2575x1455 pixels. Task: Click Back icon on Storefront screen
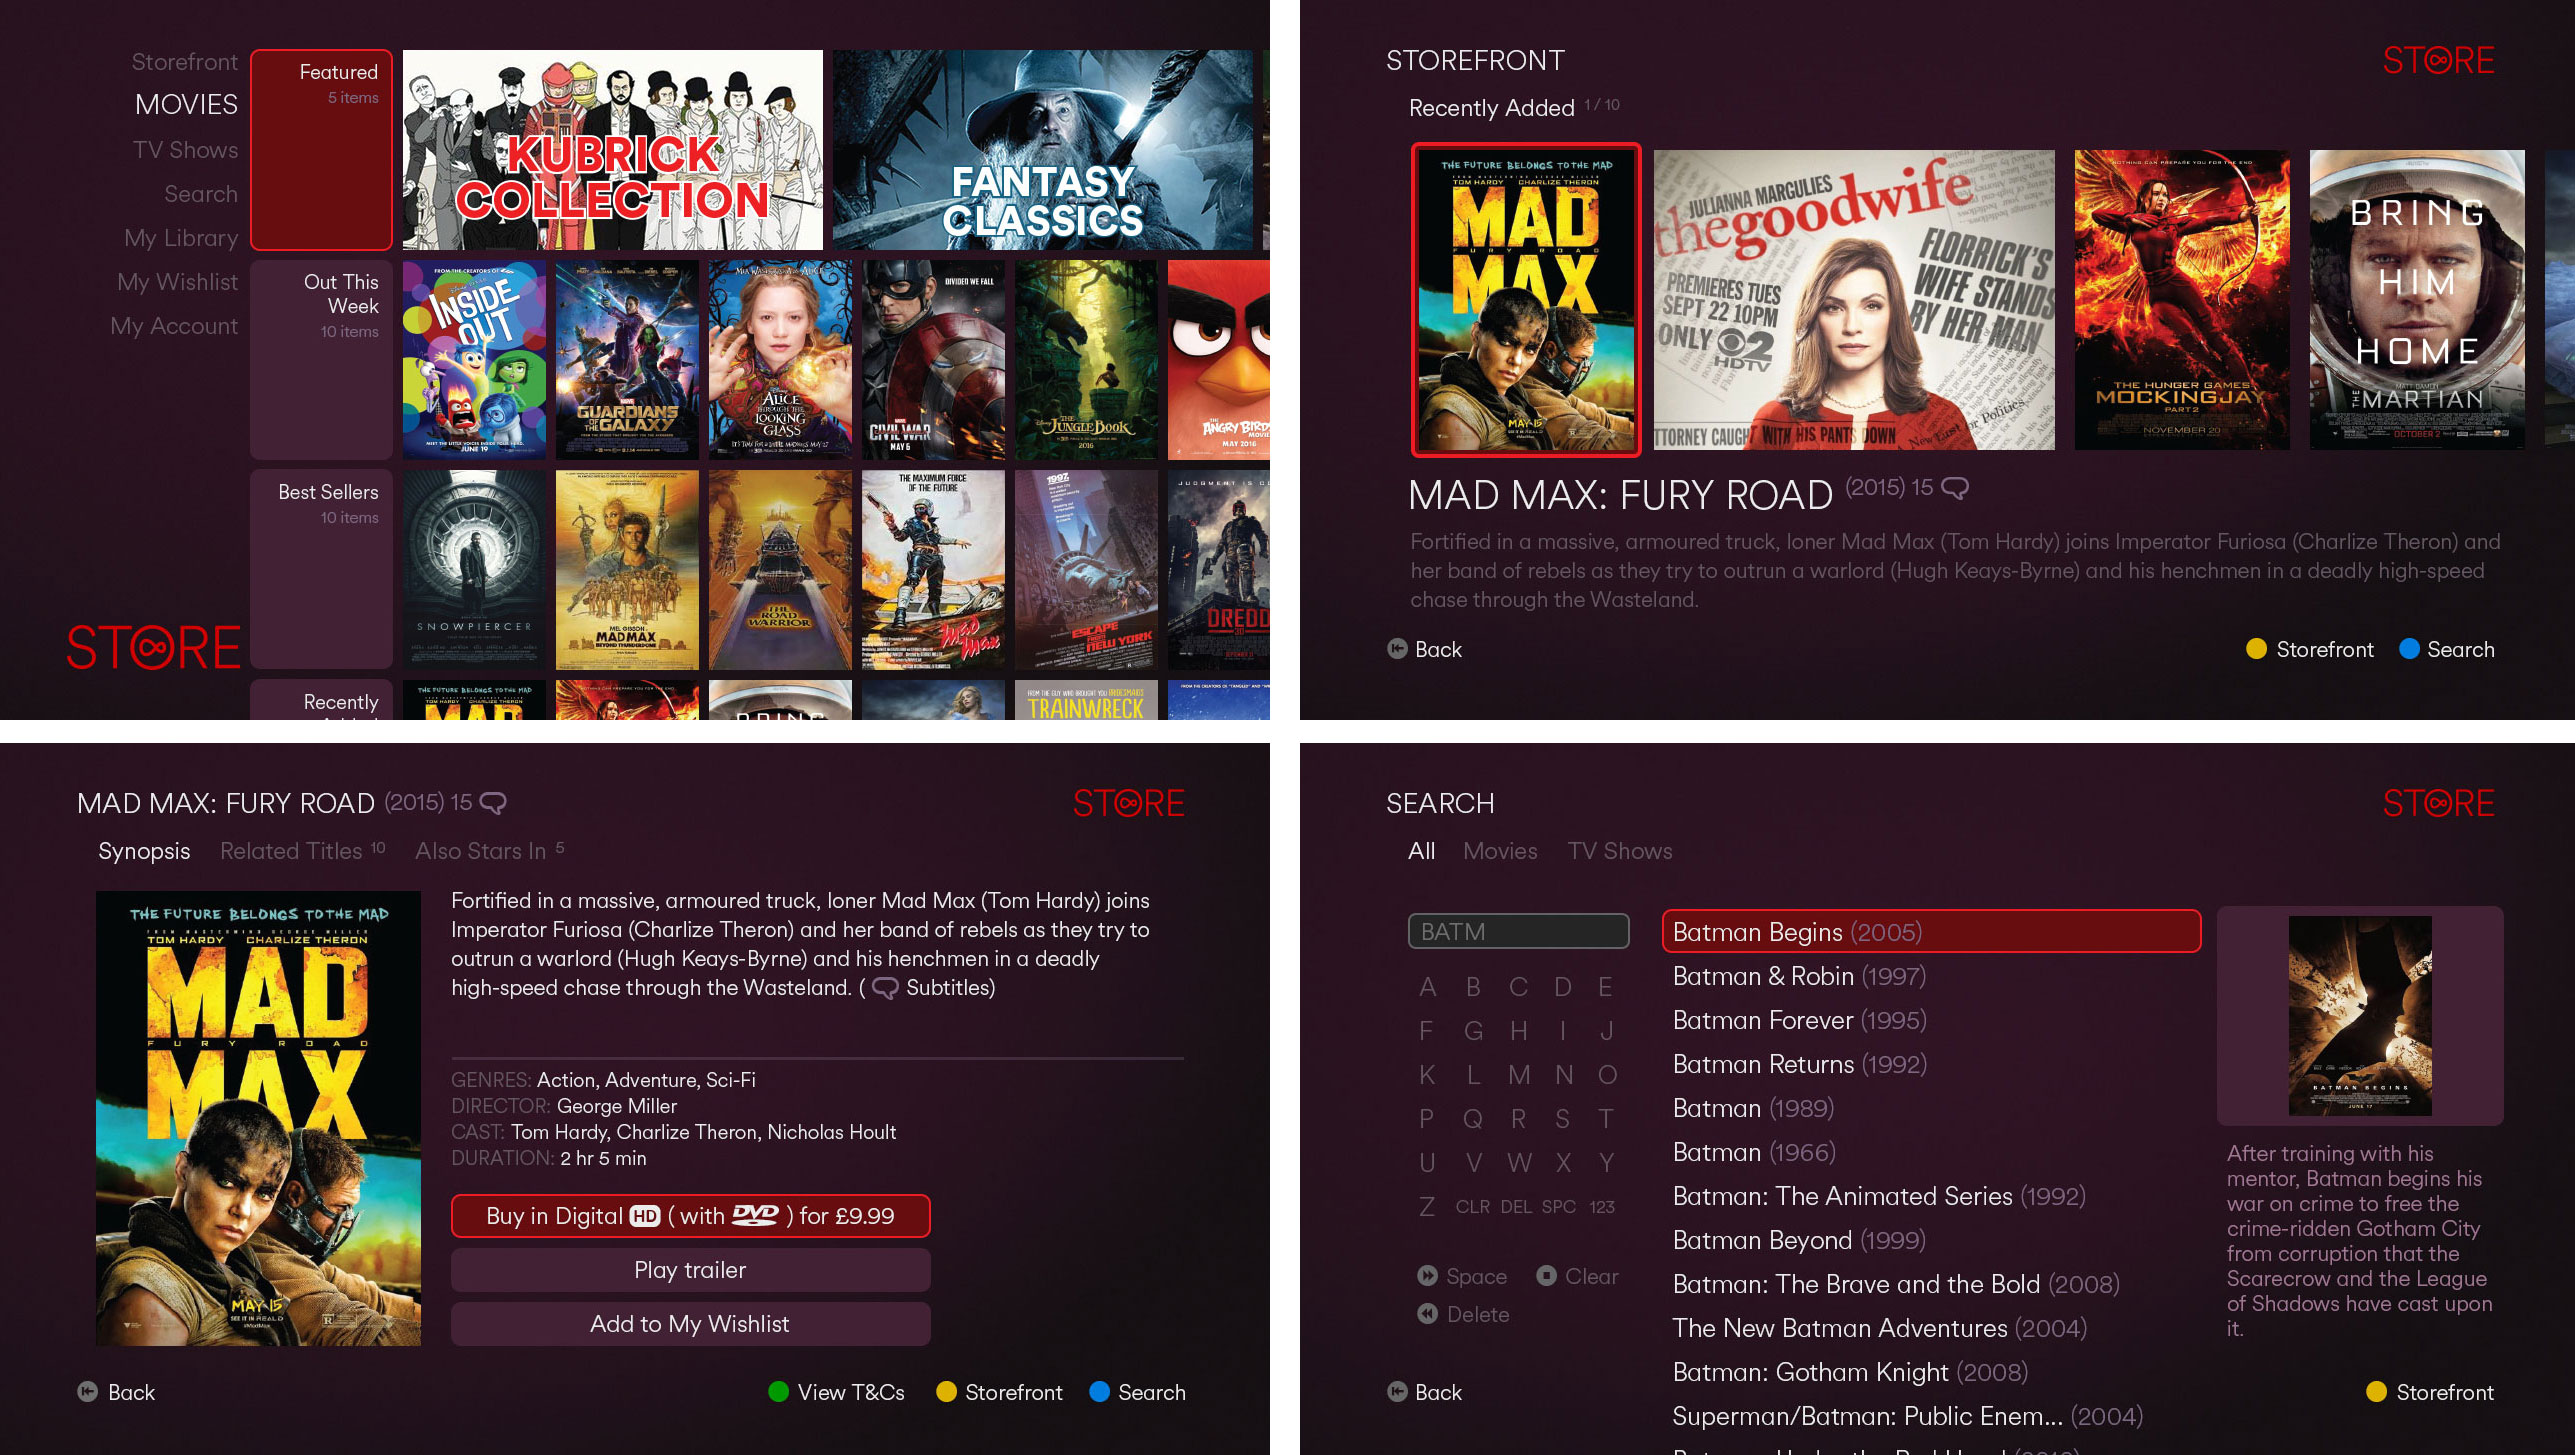(1397, 649)
